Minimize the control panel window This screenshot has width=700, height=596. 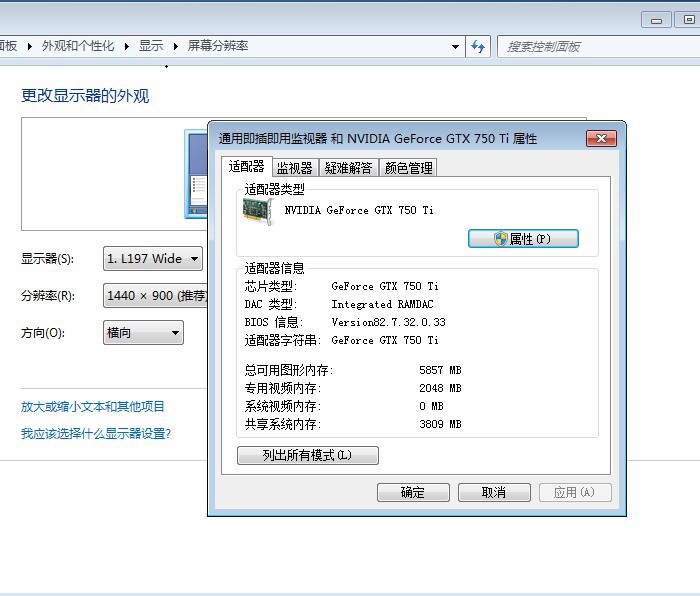(656, 20)
